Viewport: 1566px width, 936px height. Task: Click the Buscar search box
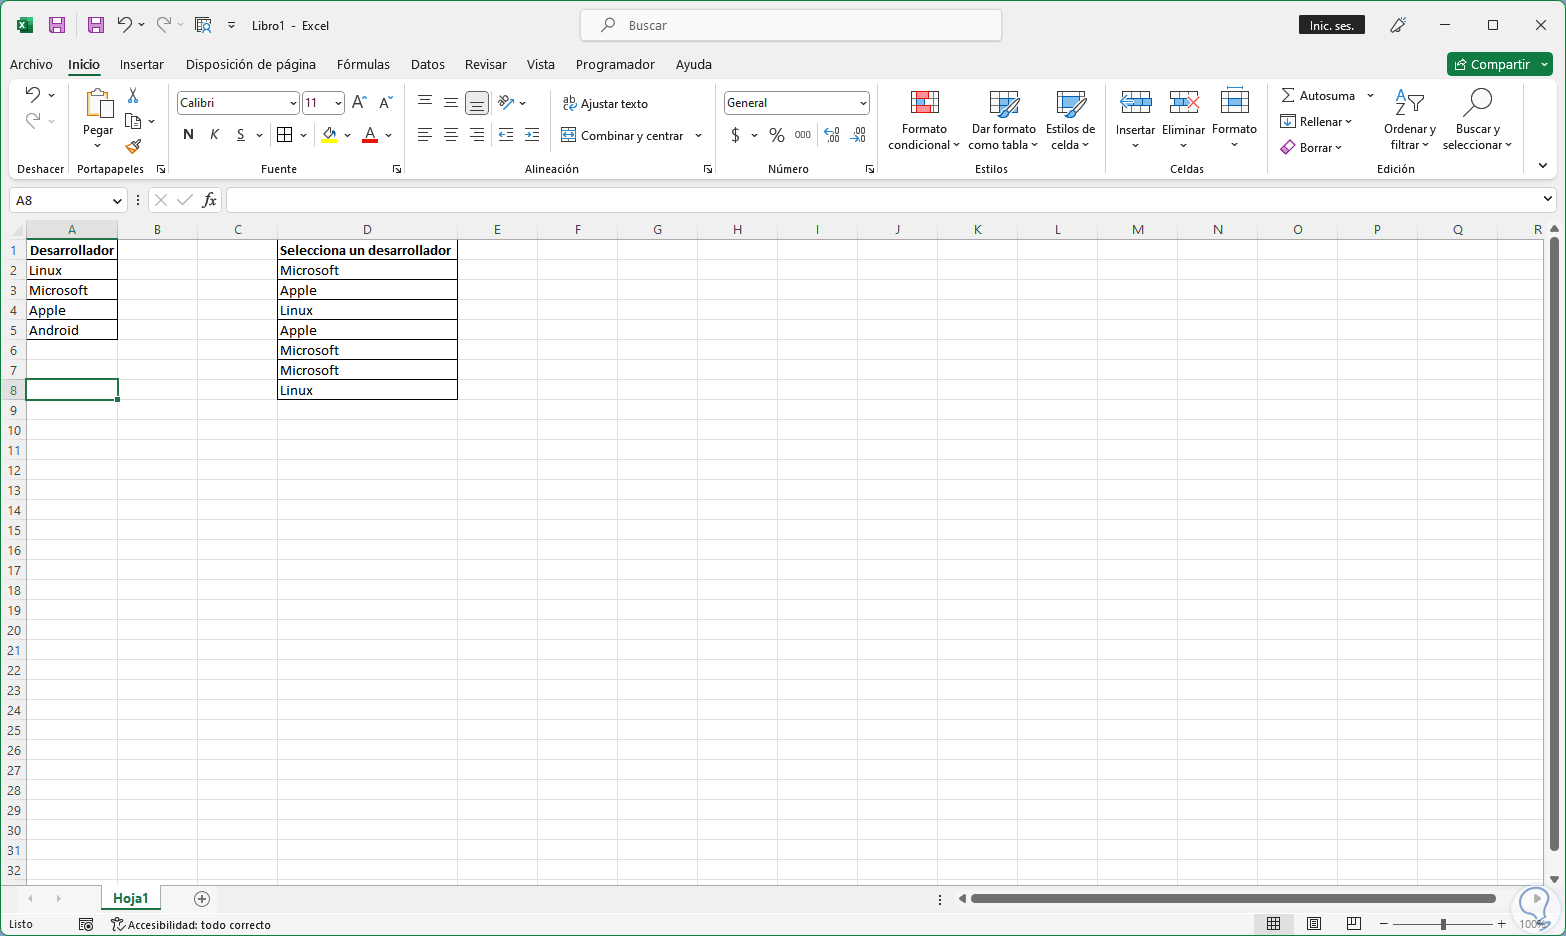[x=791, y=25]
